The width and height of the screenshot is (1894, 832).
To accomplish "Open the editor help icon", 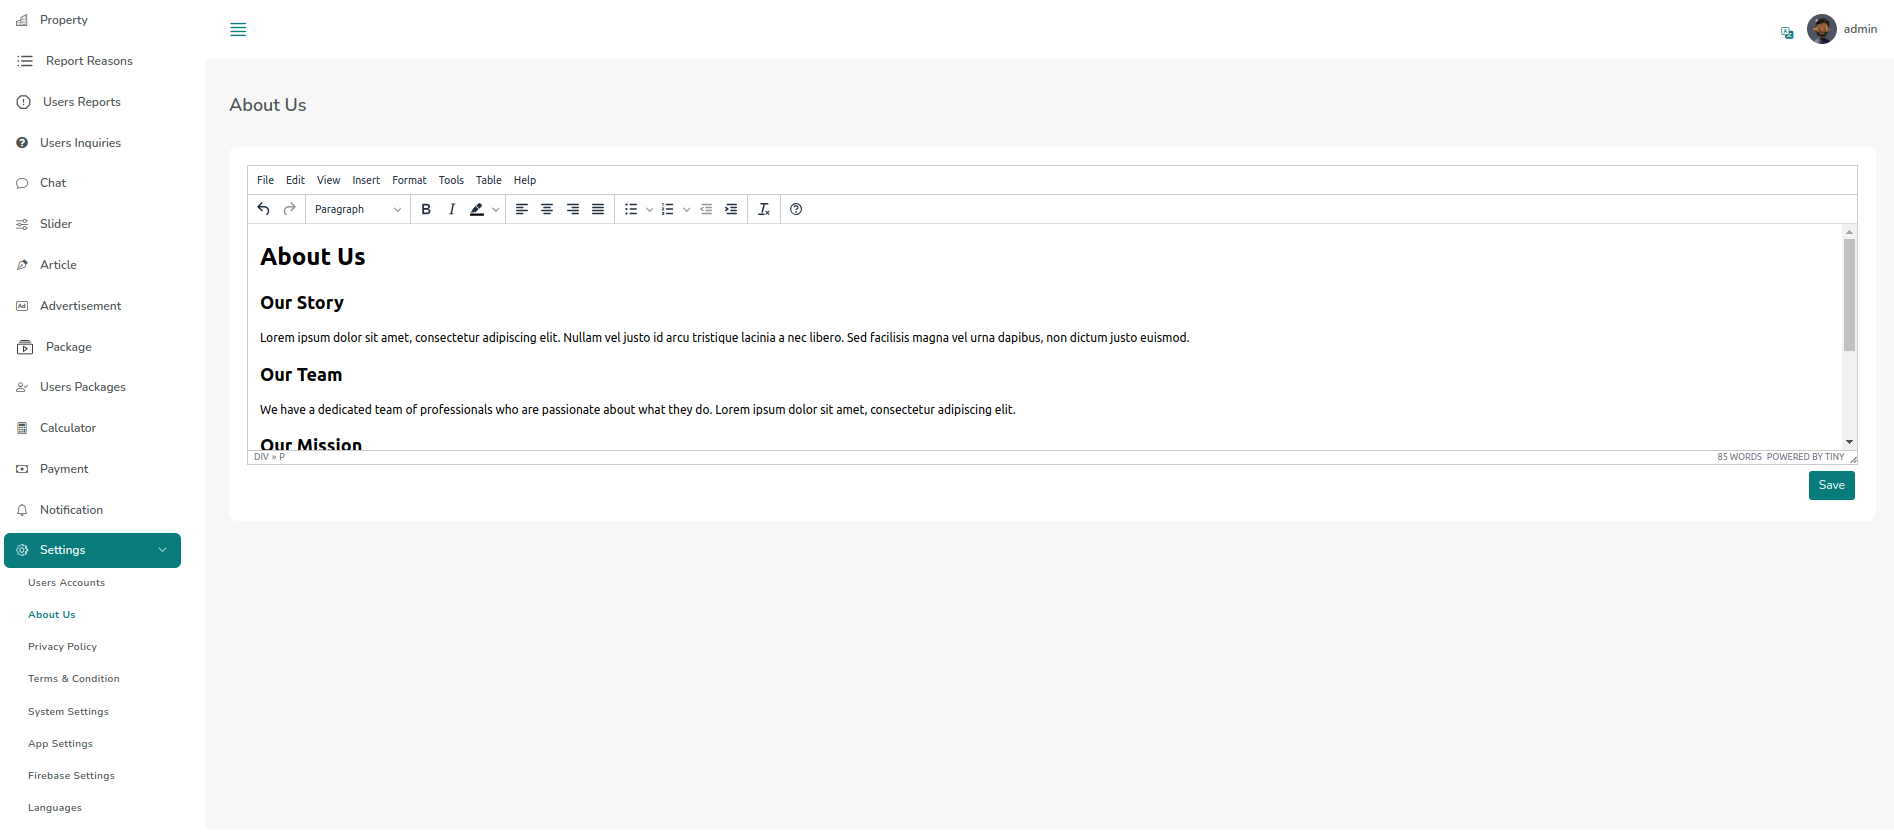I will [796, 209].
